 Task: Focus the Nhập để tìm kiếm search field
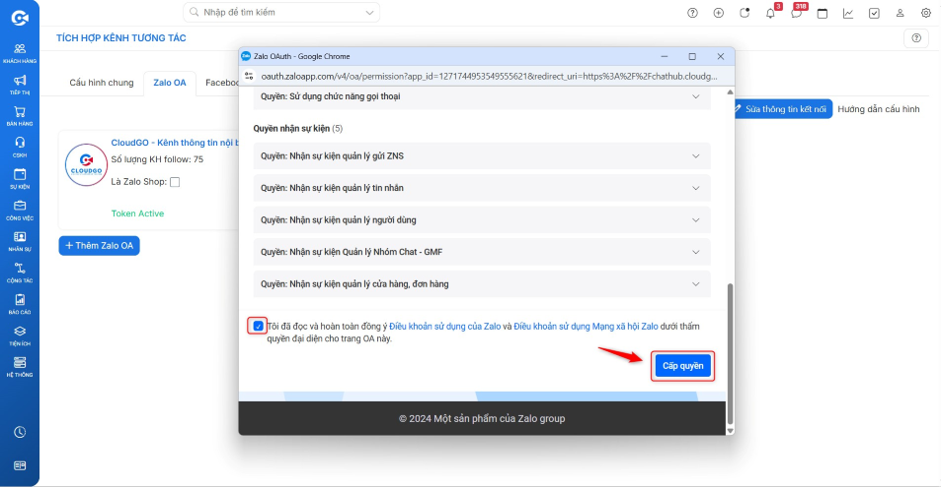click(281, 12)
